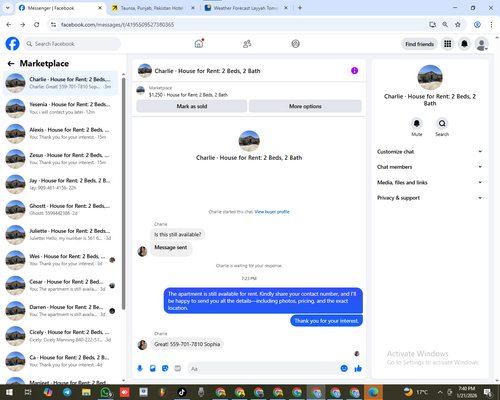Close the Taunsa Hotel tab
The width and height of the screenshot is (500, 400).
(x=193, y=8)
